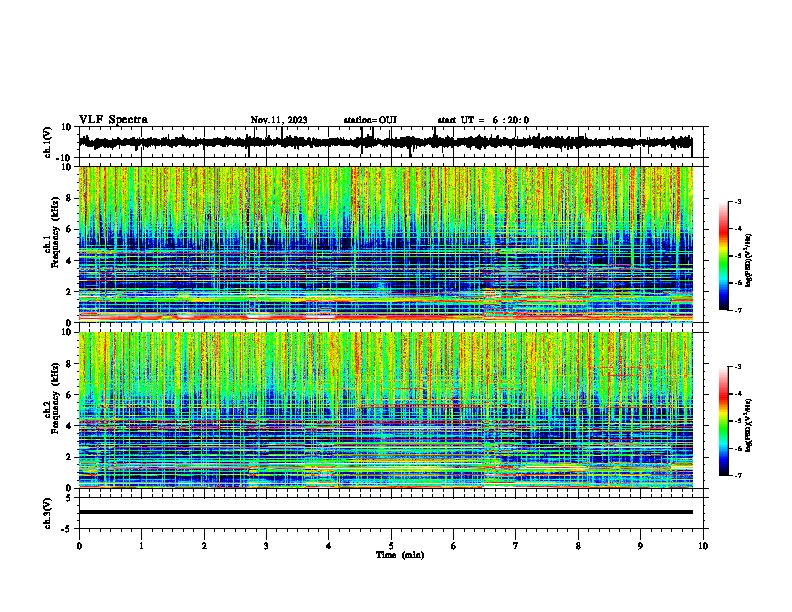The height and width of the screenshot is (612, 792).
Task: Click the ch.1 spectrogram panel
Action: click(x=386, y=244)
